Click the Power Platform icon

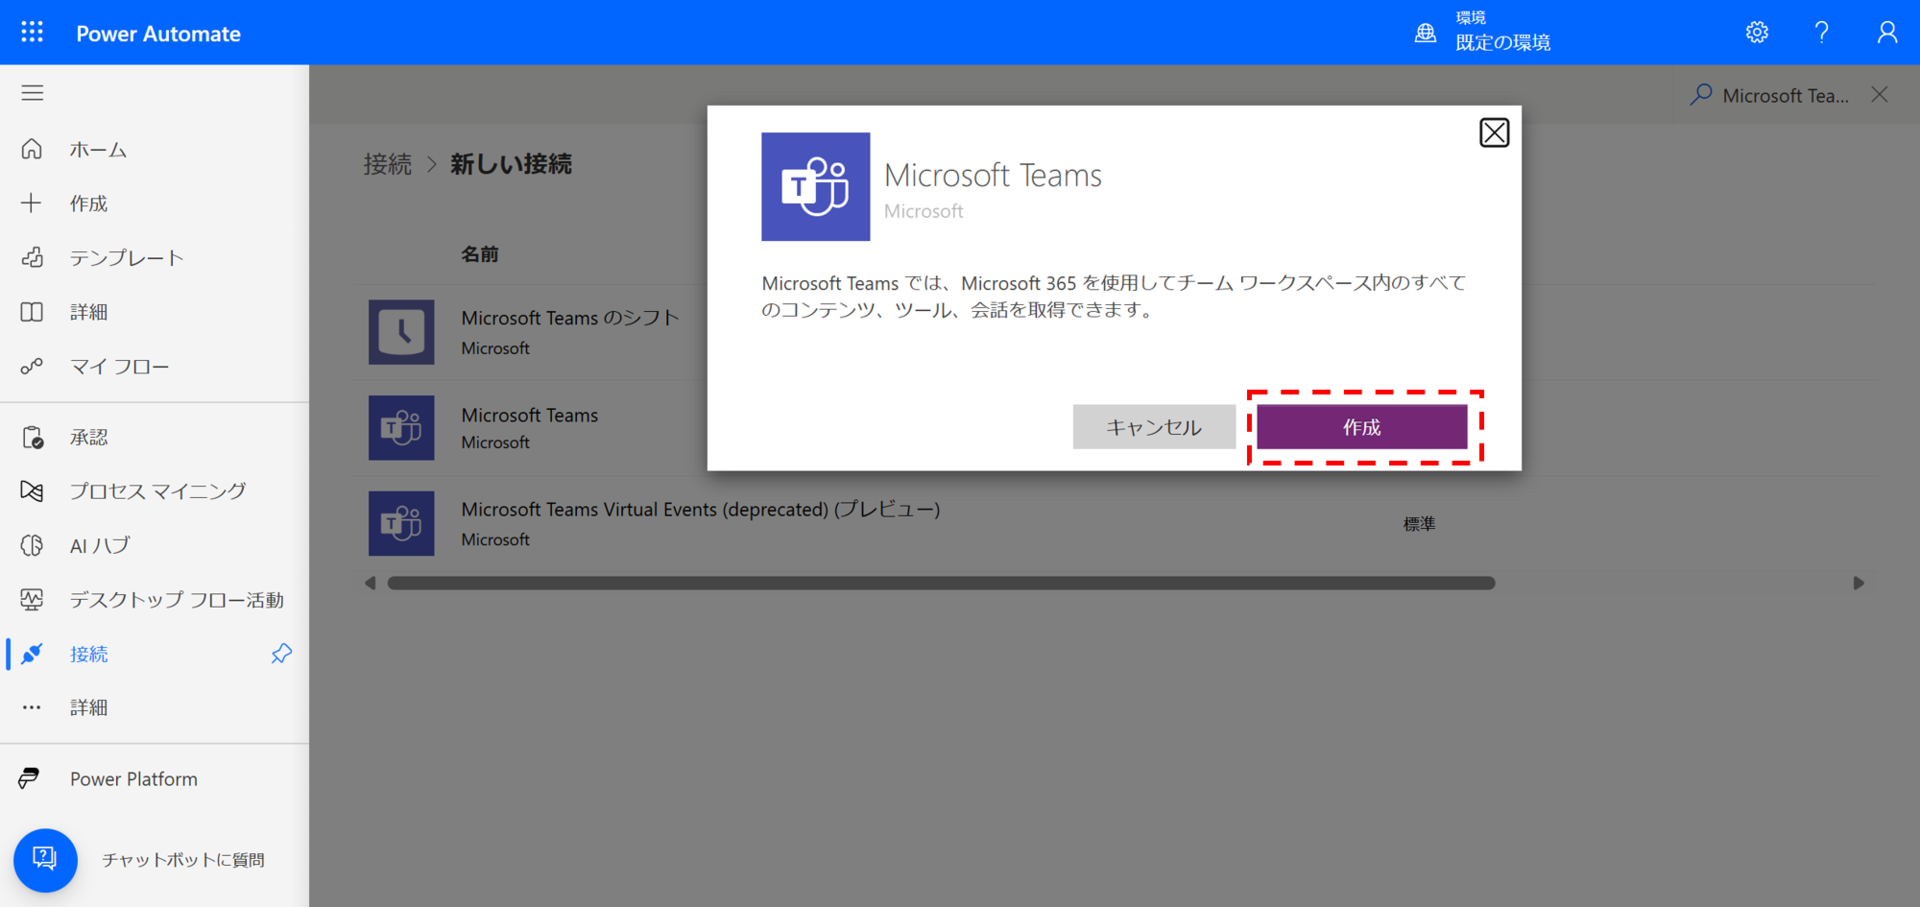pyautogui.click(x=30, y=778)
